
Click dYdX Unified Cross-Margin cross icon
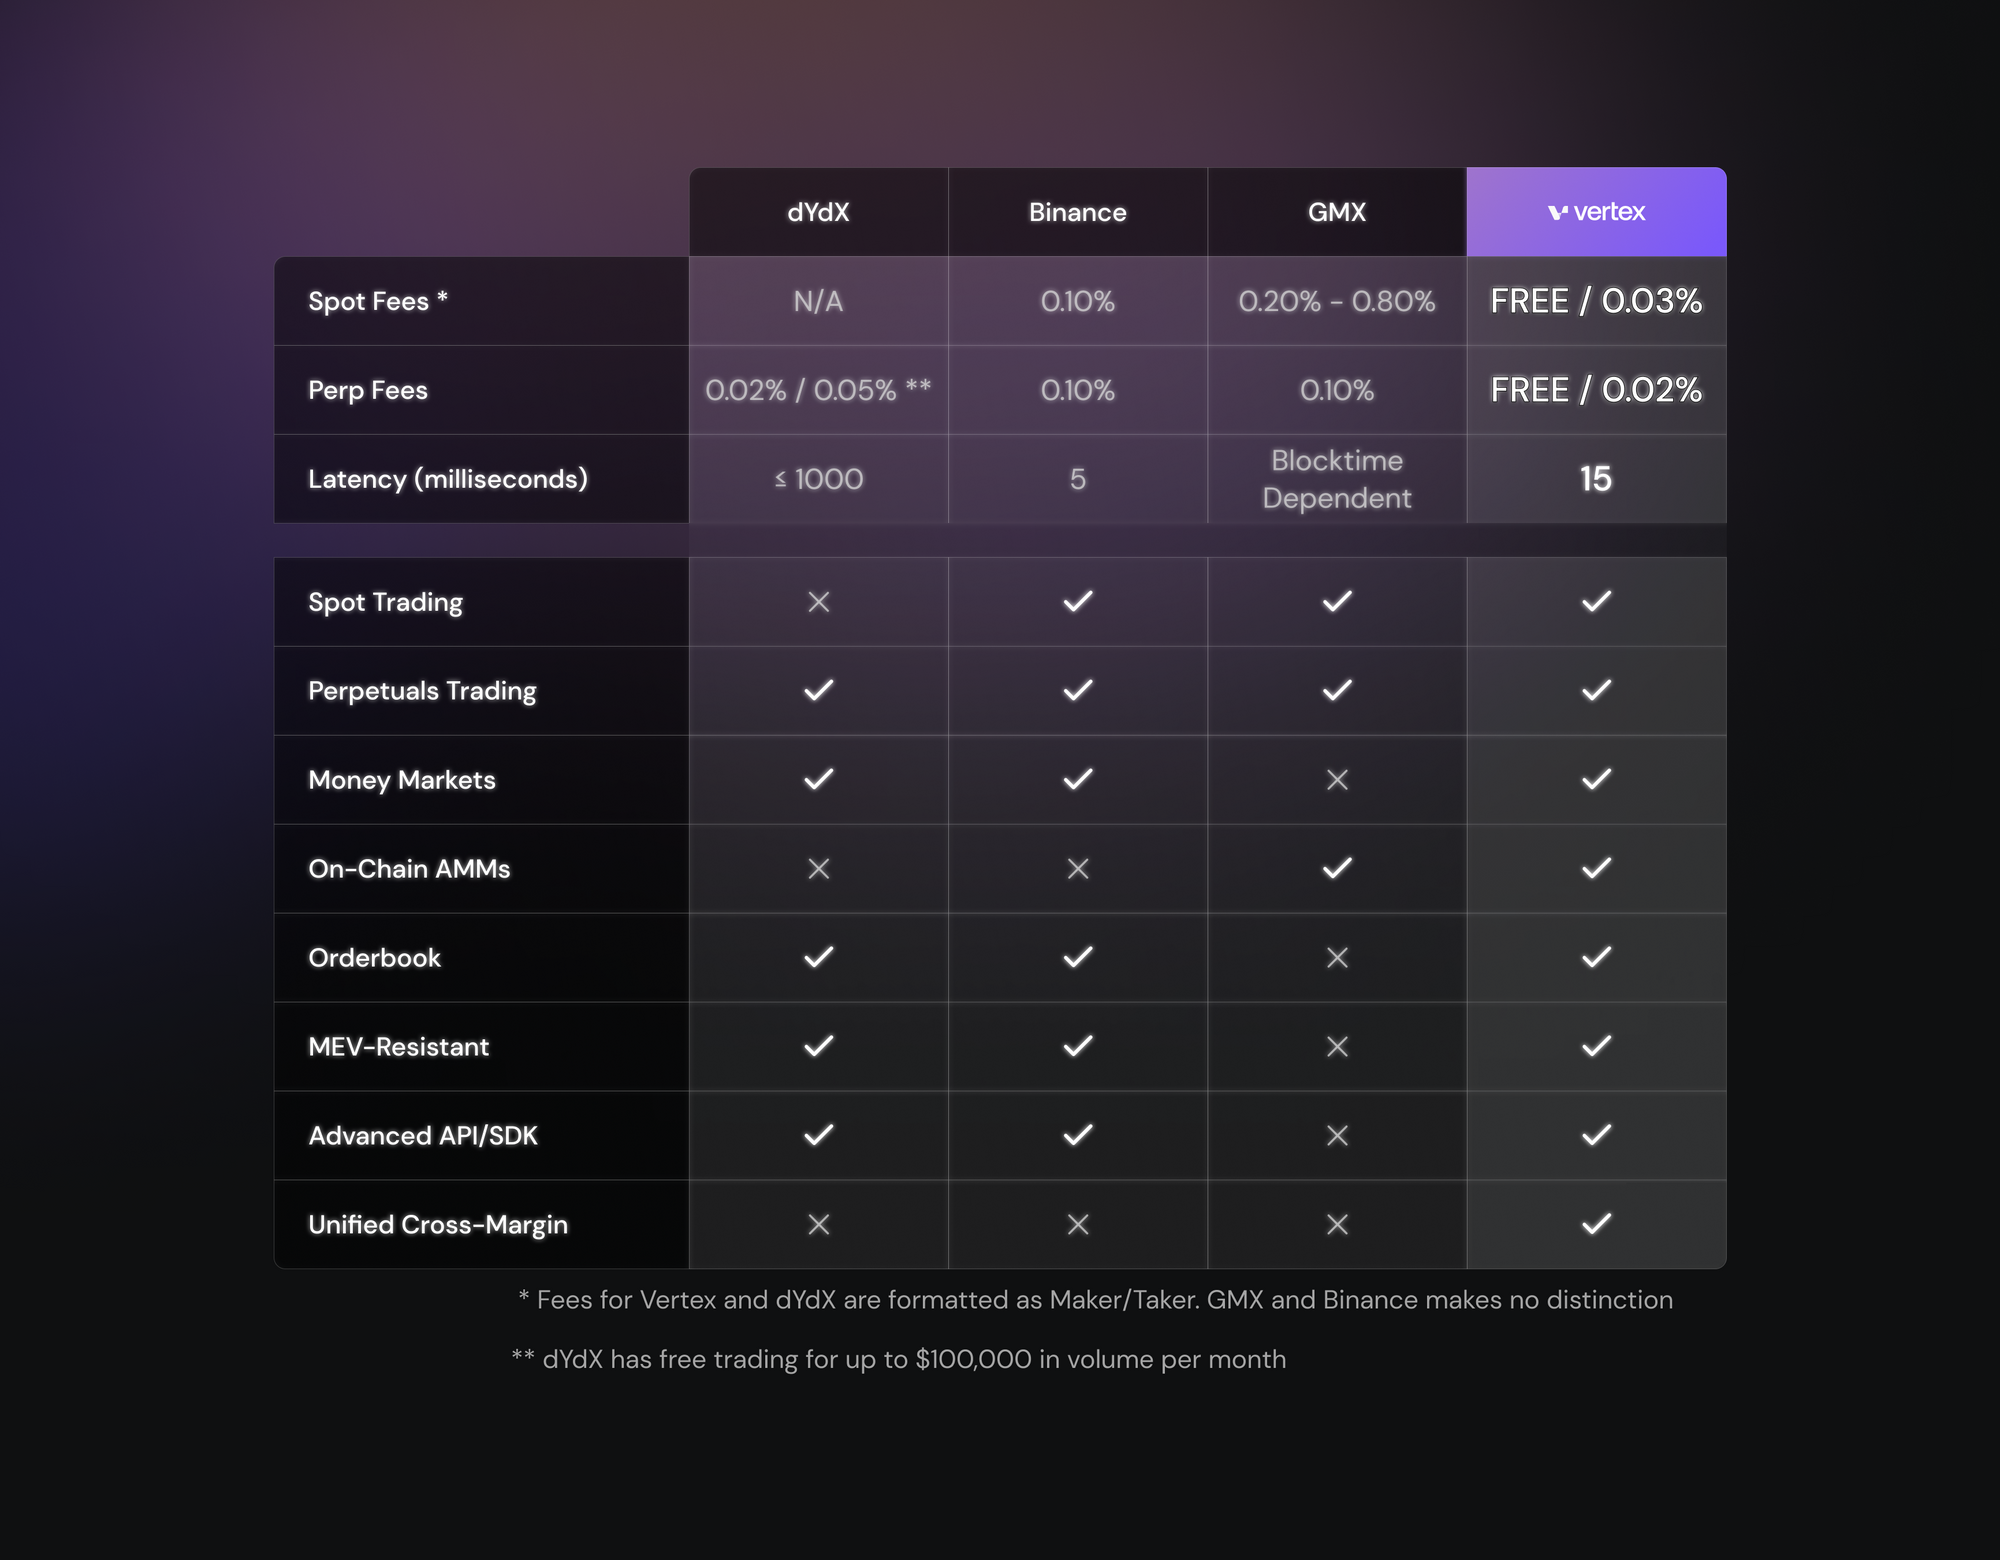point(818,1225)
